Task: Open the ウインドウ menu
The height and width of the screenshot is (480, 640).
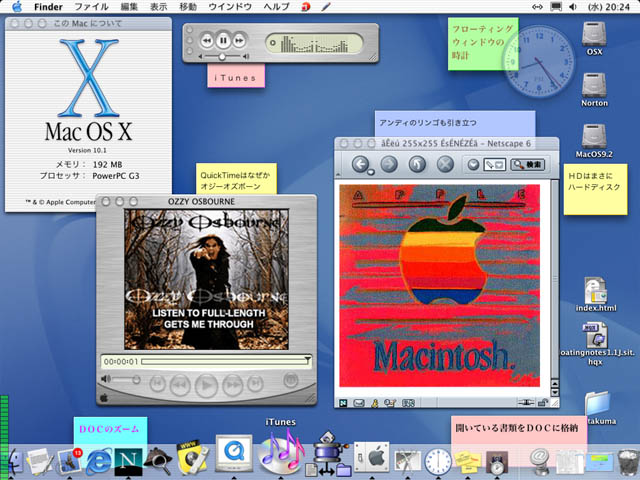Action: tap(230, 7)
